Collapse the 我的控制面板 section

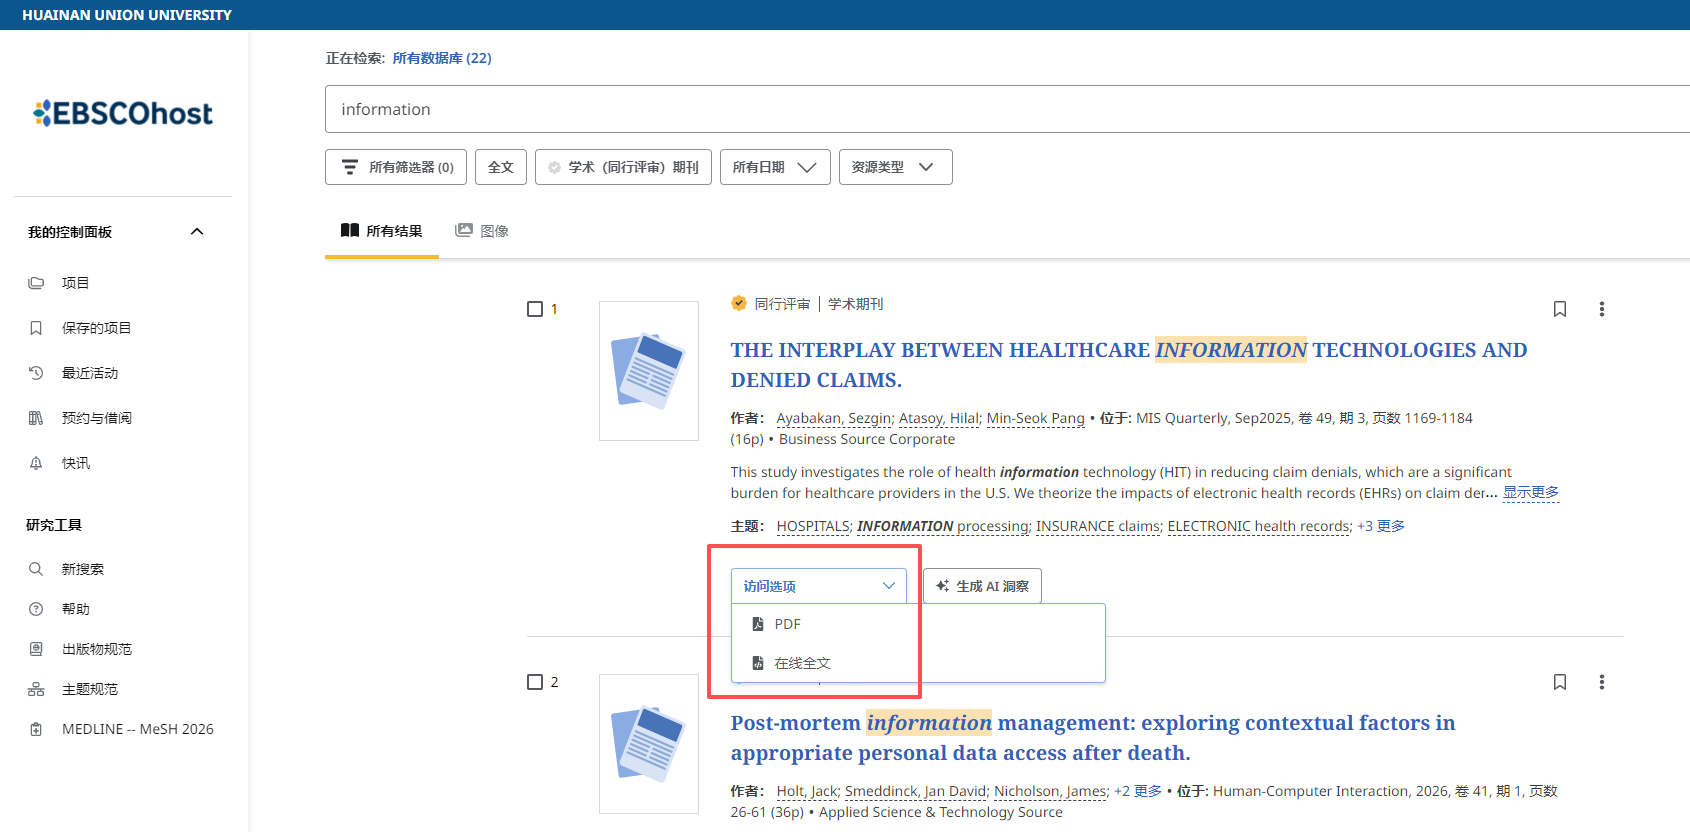(x=197, y=232)
